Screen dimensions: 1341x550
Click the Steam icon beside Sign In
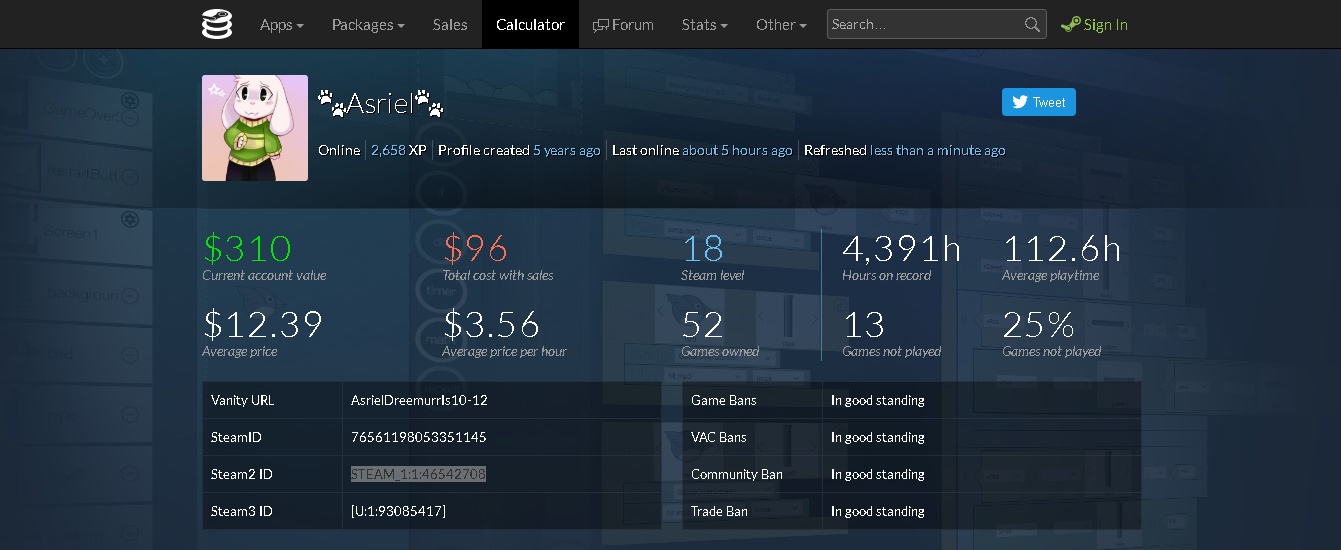click(1070, 25)
